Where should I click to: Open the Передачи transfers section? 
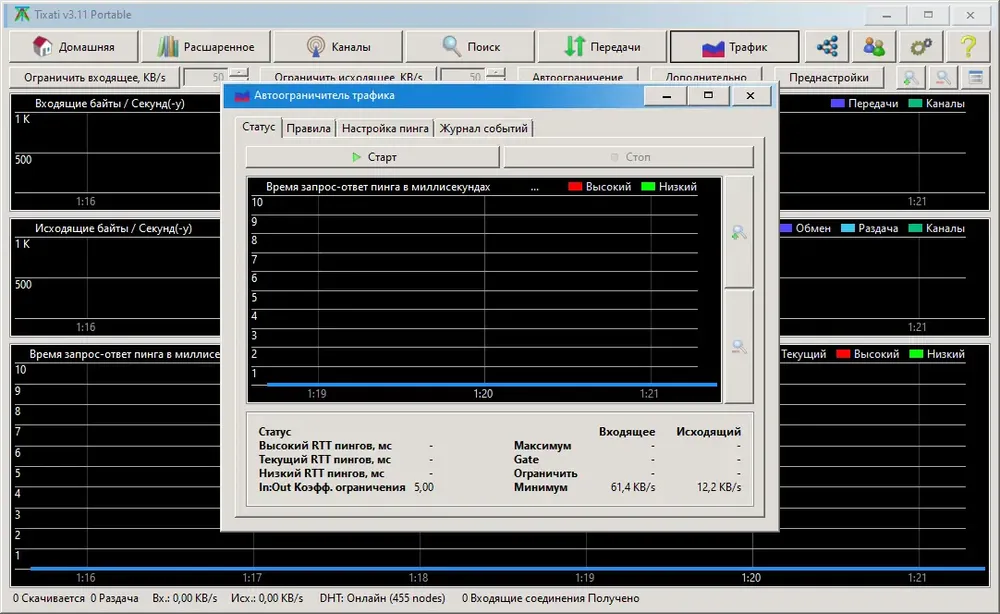click(602, 47)
